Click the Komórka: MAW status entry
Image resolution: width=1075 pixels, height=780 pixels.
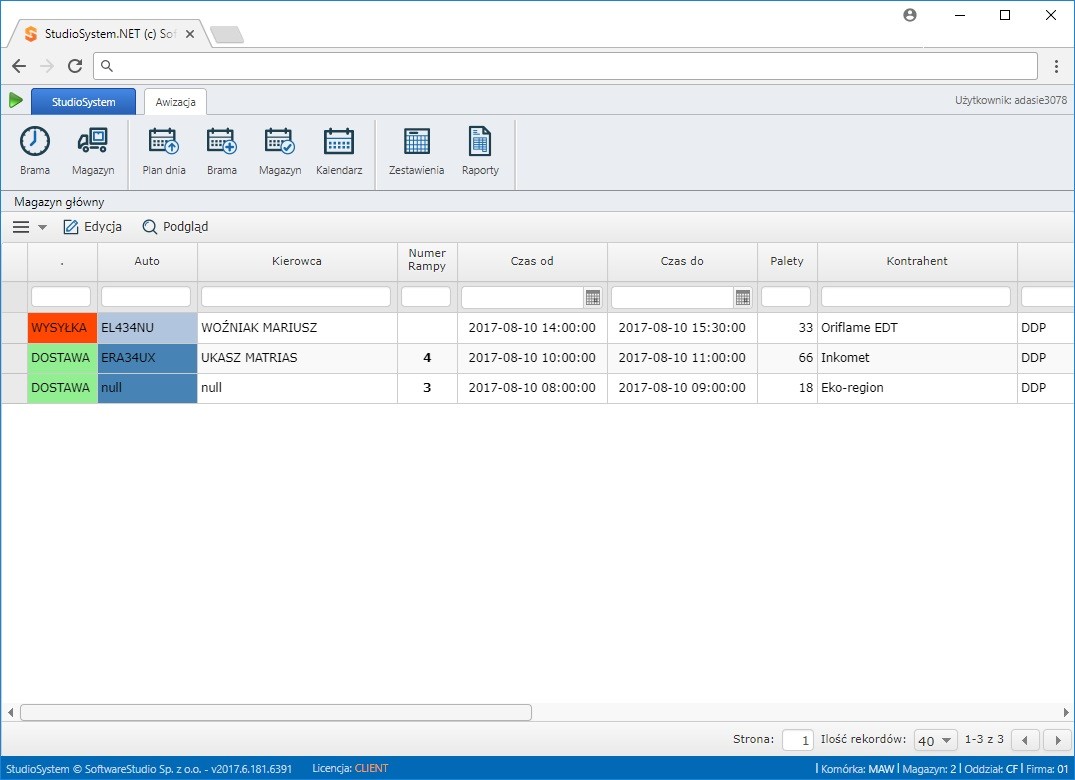pos(857,769)
